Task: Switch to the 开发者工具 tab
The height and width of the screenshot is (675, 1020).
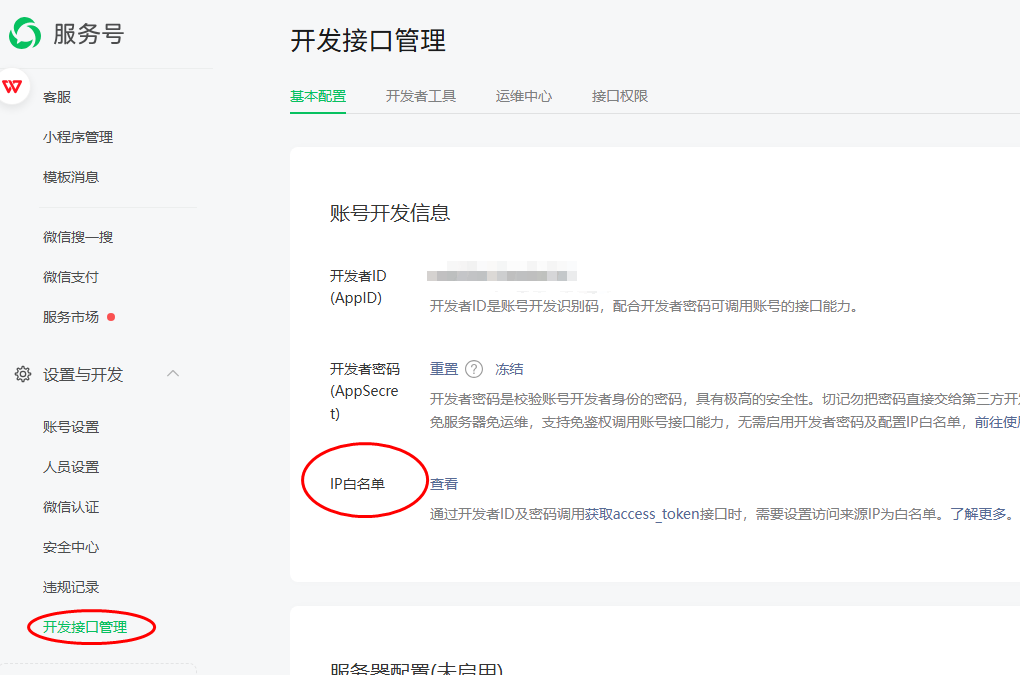Action: point(421,96)
